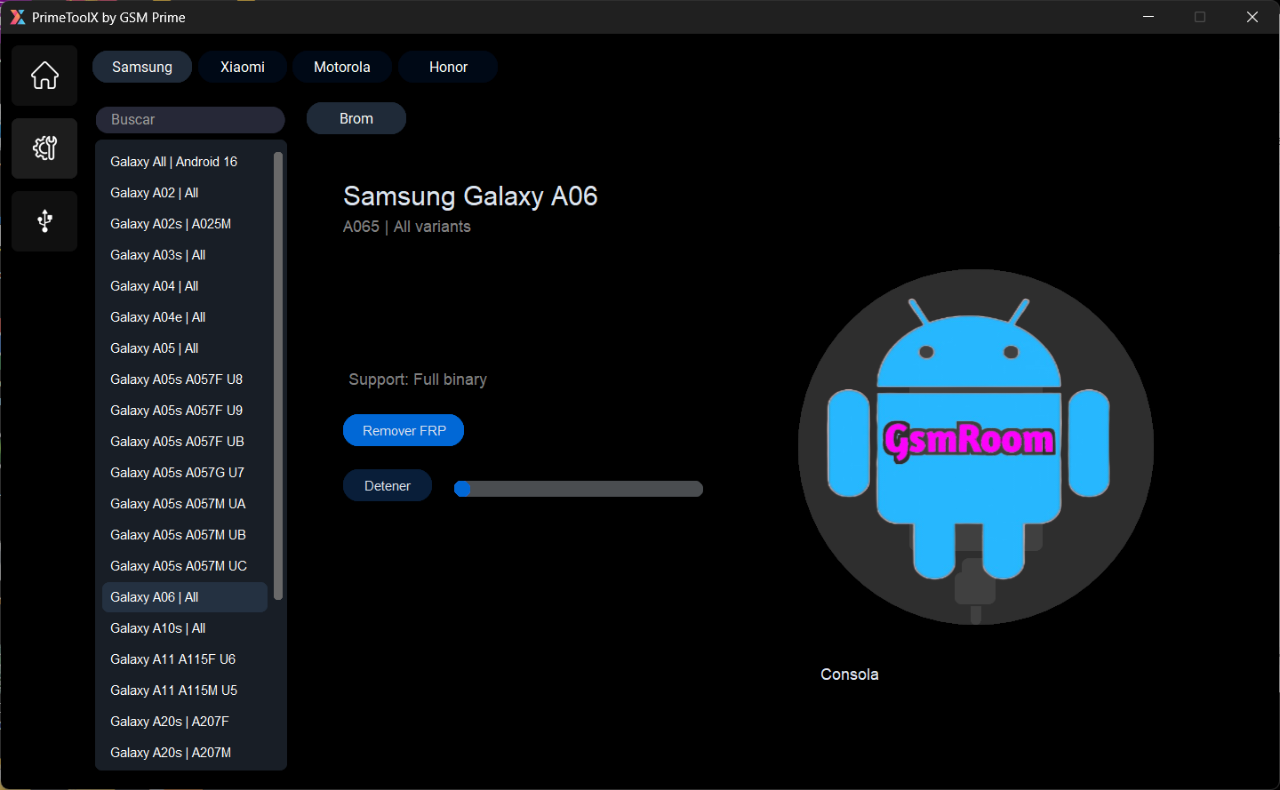The width and height of the screenshot is (1280, 790).
Task: Select Galaxy A10s | All model
Action: tap(158, 629)
